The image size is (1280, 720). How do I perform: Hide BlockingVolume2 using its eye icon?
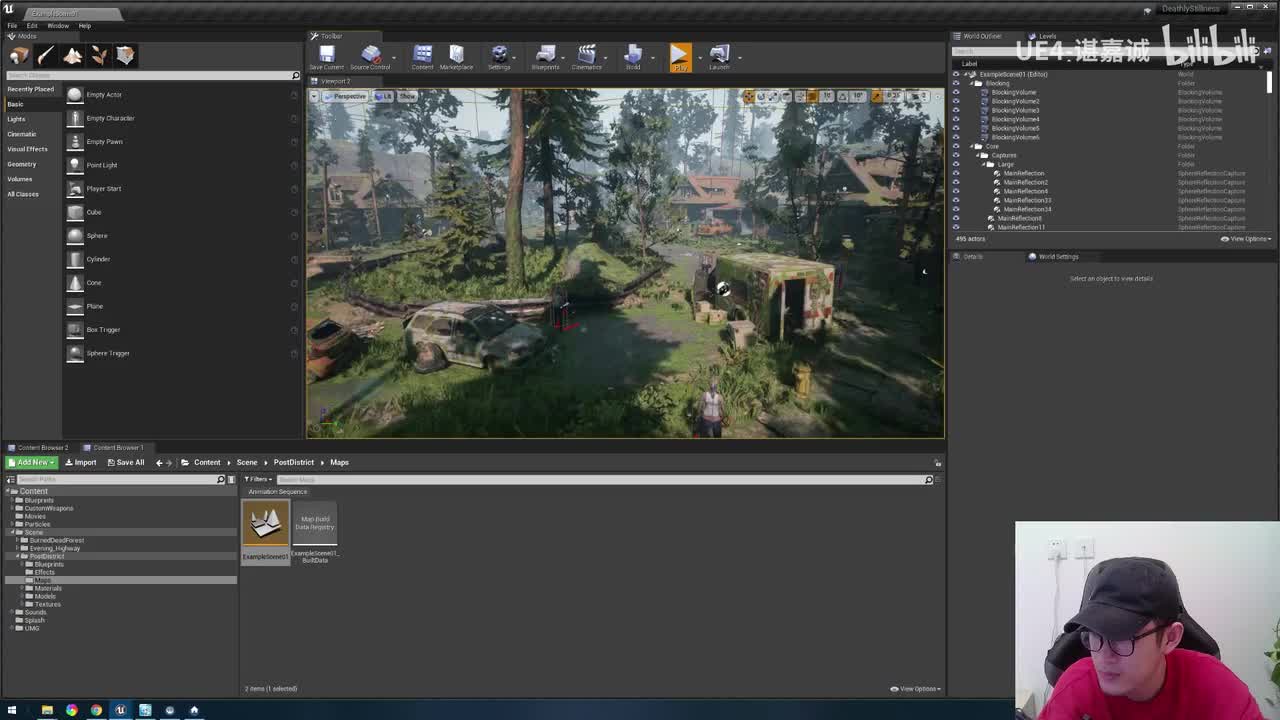pyautogui.click(x=956, y=101)
